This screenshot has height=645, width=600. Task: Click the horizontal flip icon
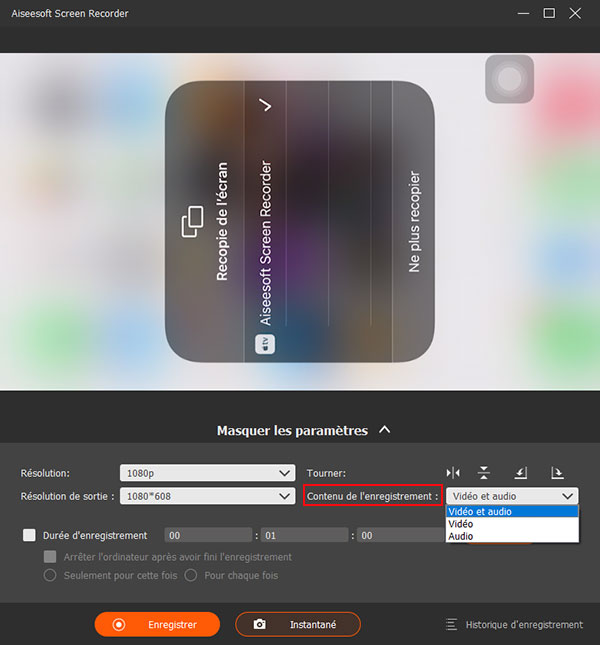coord(453,473)
